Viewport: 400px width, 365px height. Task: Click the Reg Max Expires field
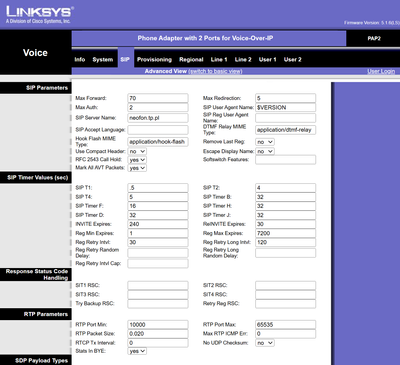click(286, 233)
